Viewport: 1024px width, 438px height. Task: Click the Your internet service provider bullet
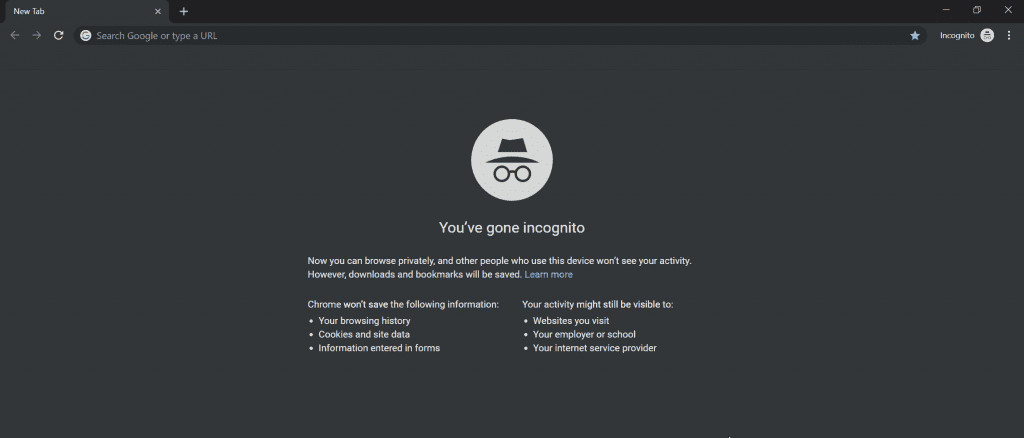[594, 348]
